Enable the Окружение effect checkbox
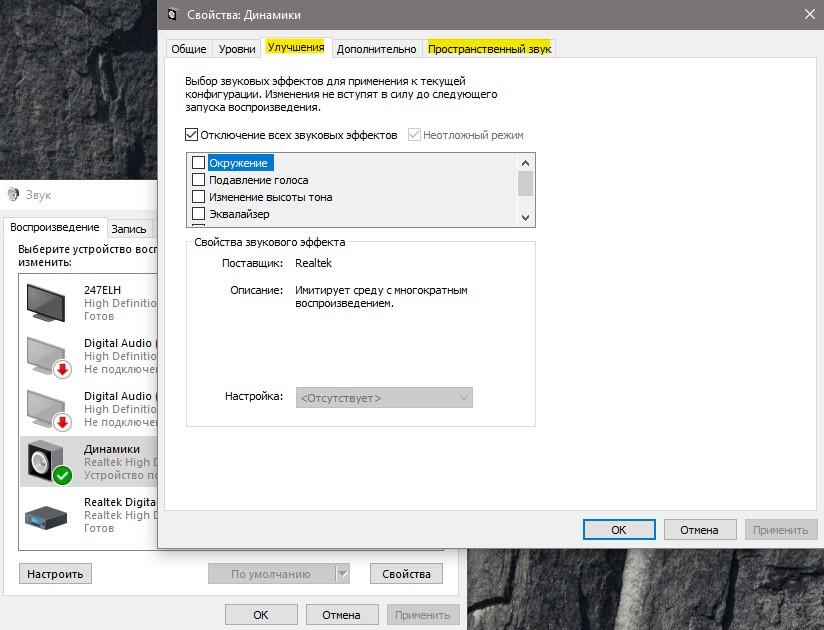The height and width of the screenshot is (630, 824). [198, 162]
